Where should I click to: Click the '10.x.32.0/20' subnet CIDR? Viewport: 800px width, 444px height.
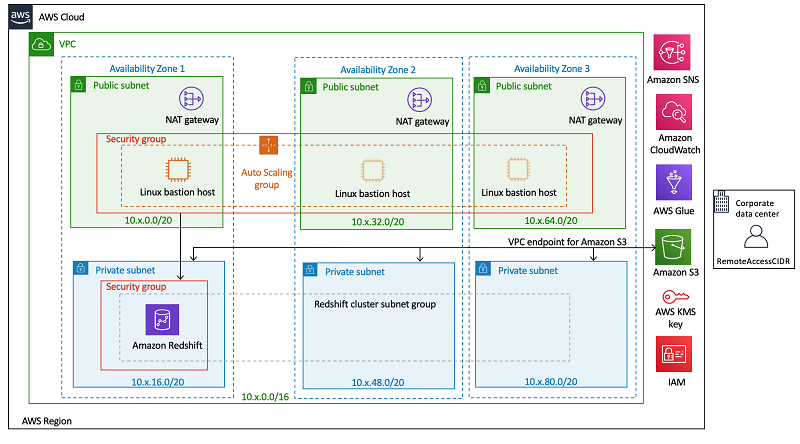point(378,222)
